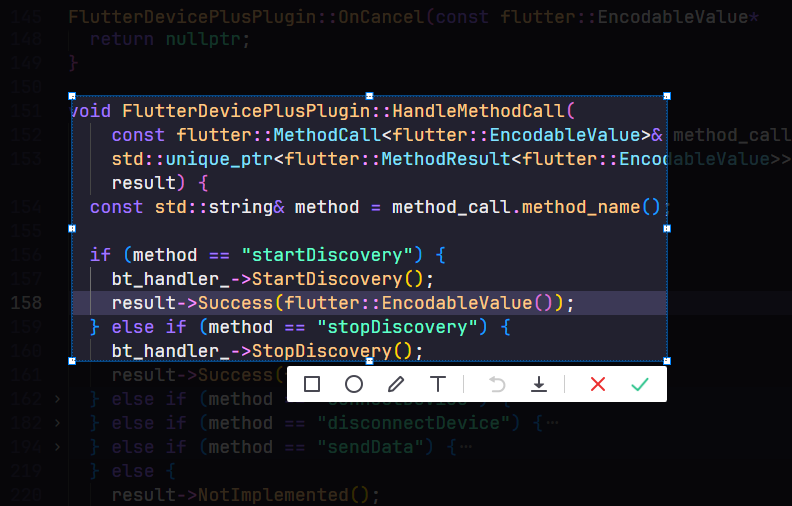Unfold the "sendData" branch chevron
792x506 pixels.
[57, 447]
